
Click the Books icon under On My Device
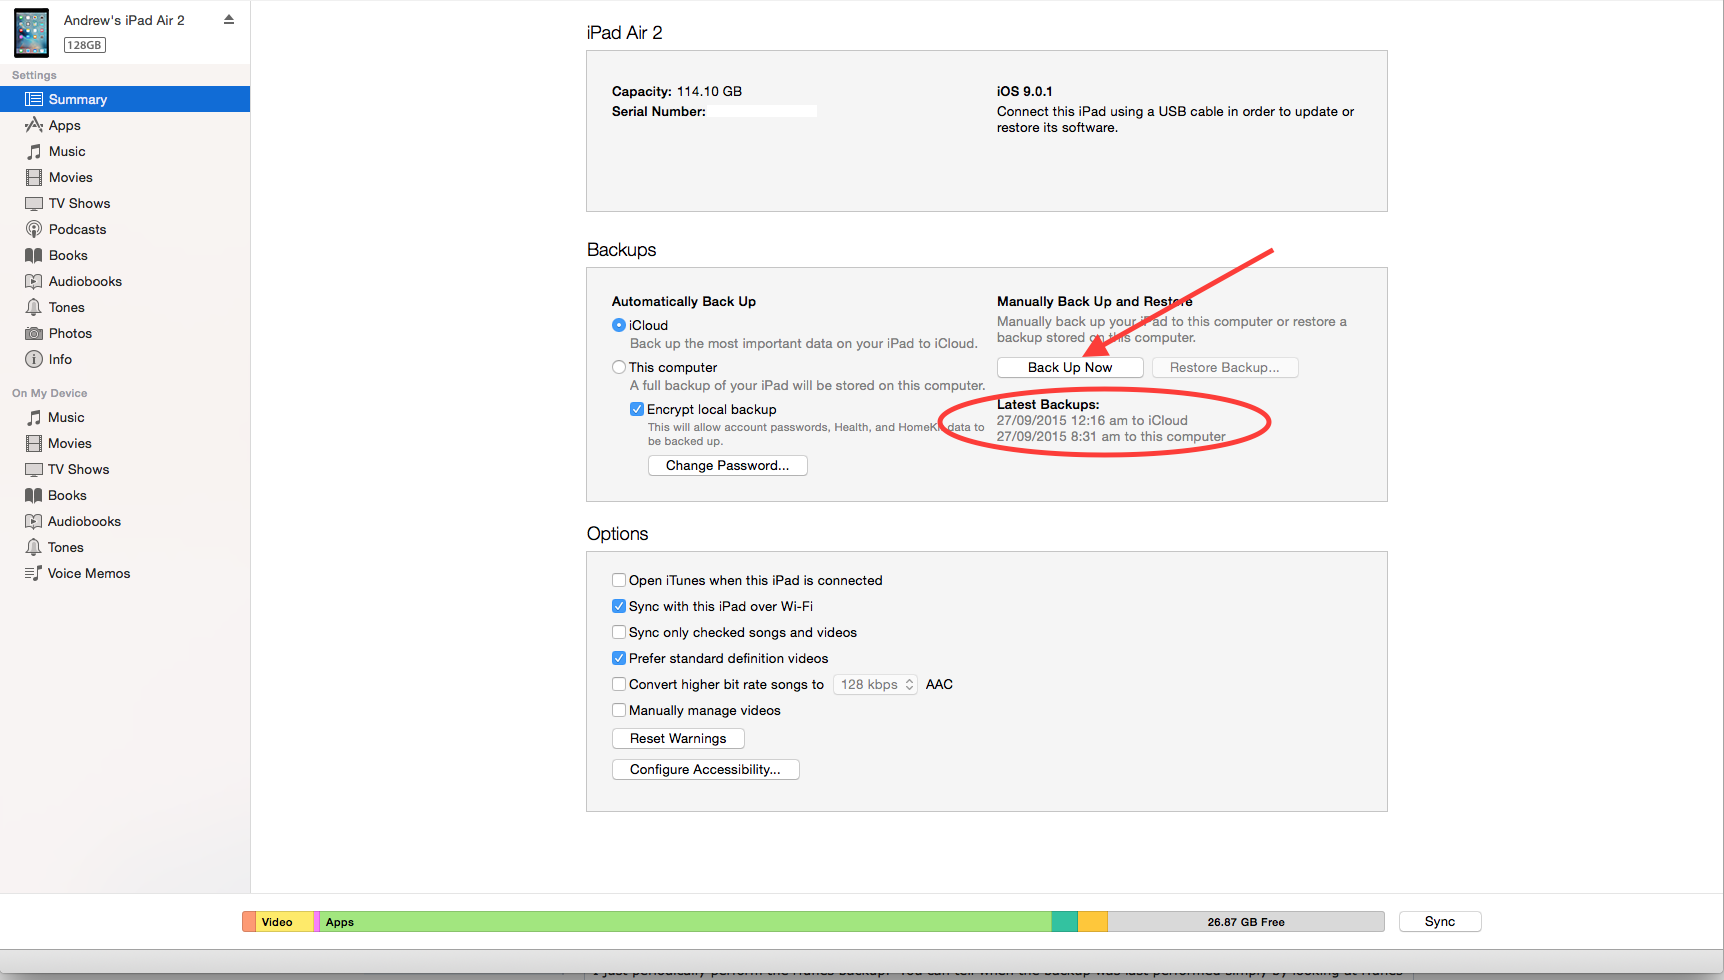(x=34, y=495)
